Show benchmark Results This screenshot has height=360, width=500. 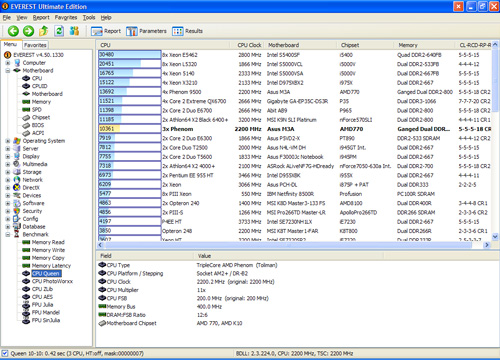pos(187,31)
